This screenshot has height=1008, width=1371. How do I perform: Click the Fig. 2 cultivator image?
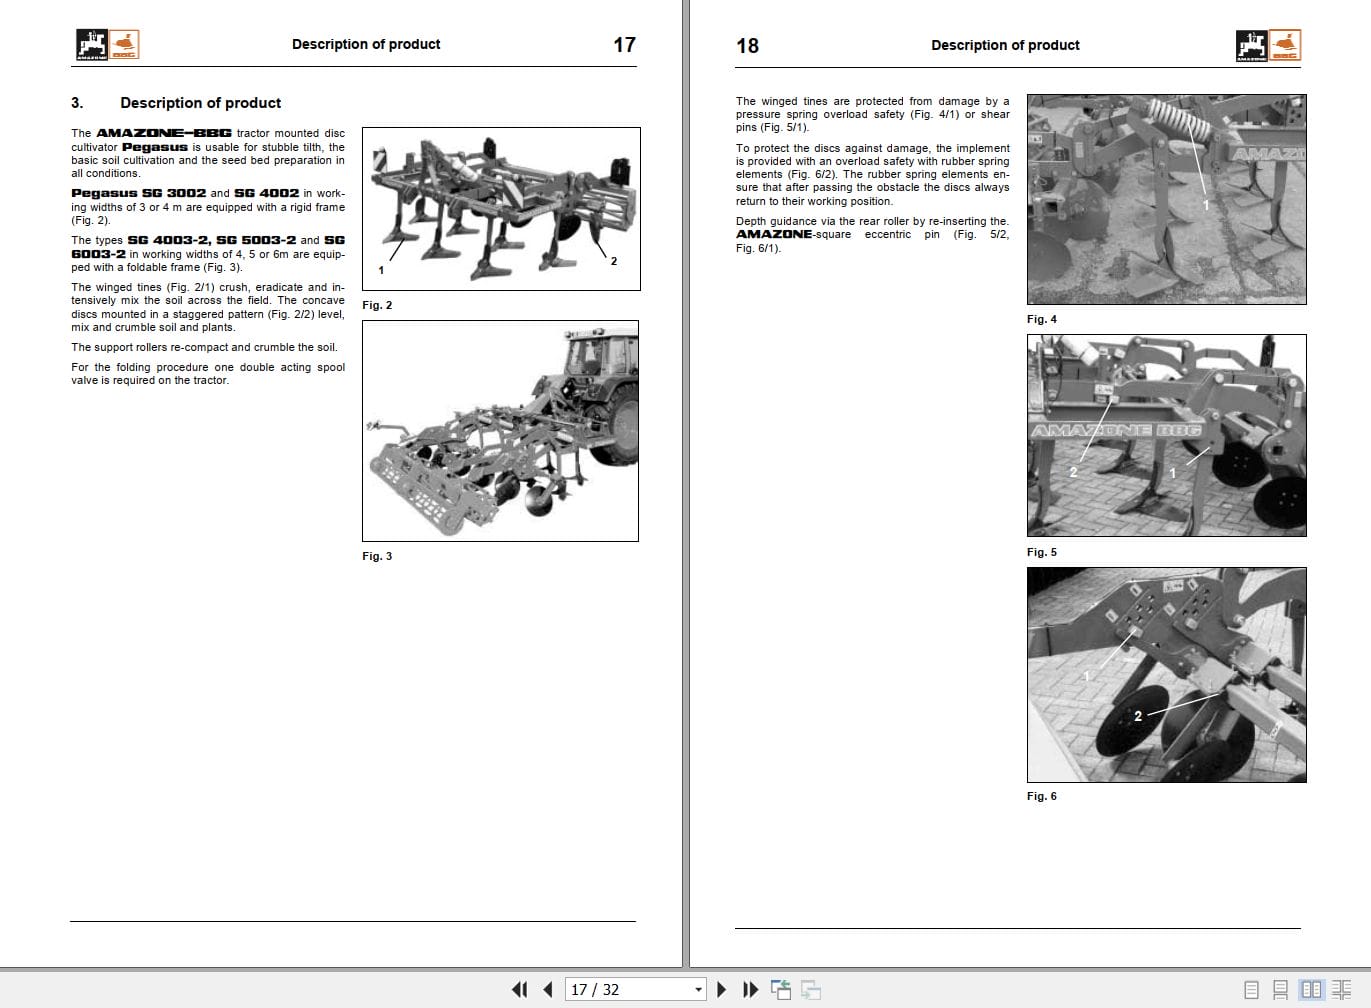(x=501, y=209)
